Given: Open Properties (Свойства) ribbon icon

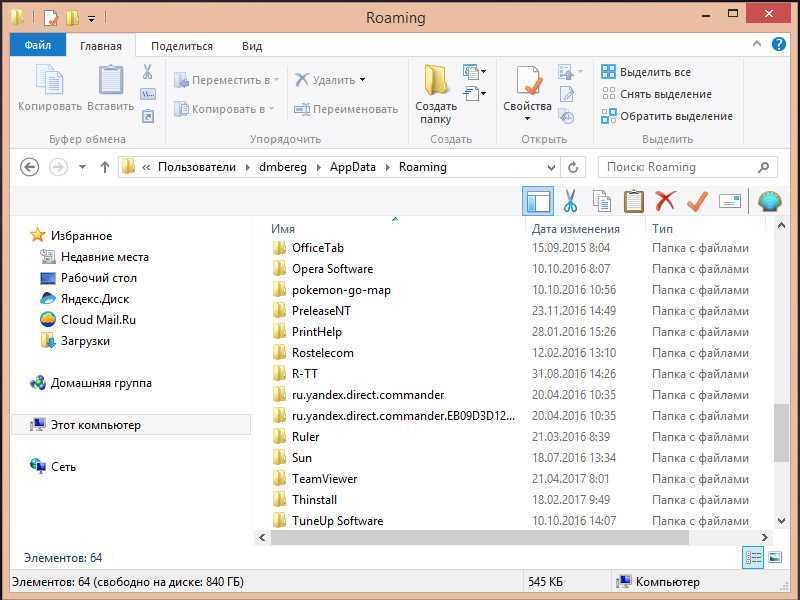Looking at the screenshot, I should pyautogui.click(x=528, y=80).
